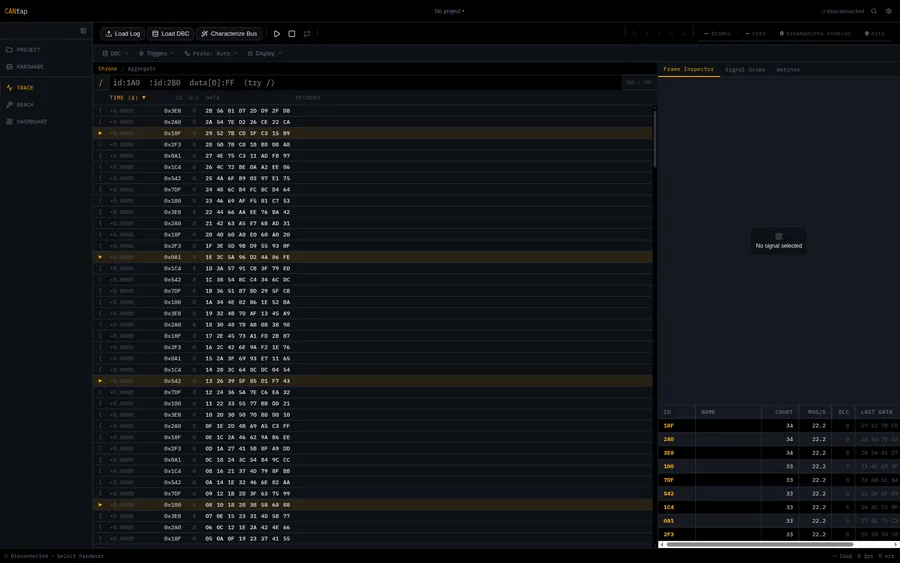The image size is (900, 563).
Task: Click the marker arrow on highlighted 0x100 row
Action: click(100, 505)
